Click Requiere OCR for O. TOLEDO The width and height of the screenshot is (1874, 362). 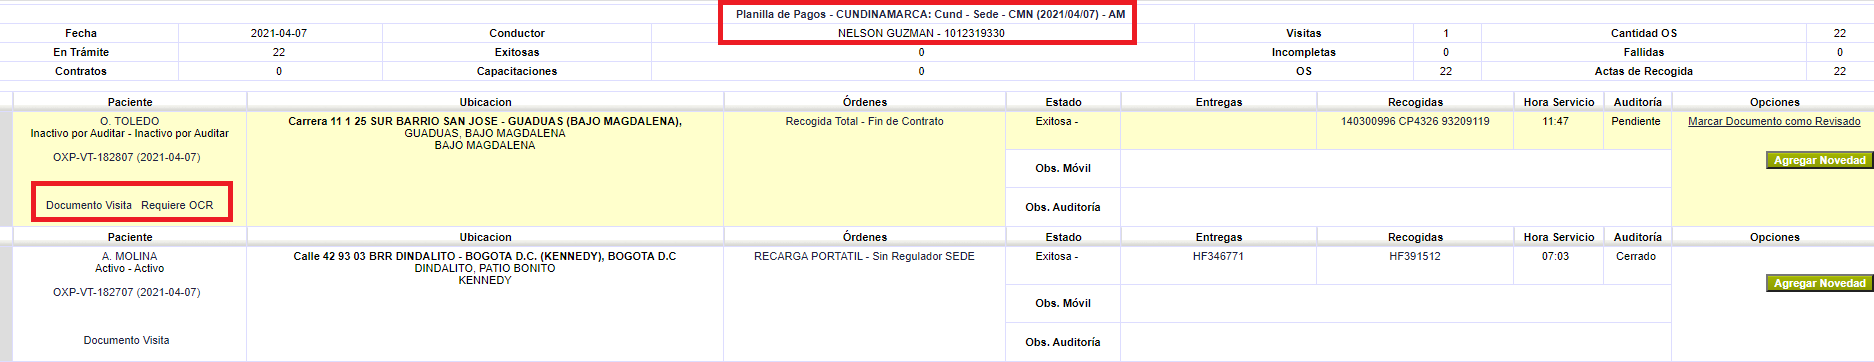coord(177,205)
